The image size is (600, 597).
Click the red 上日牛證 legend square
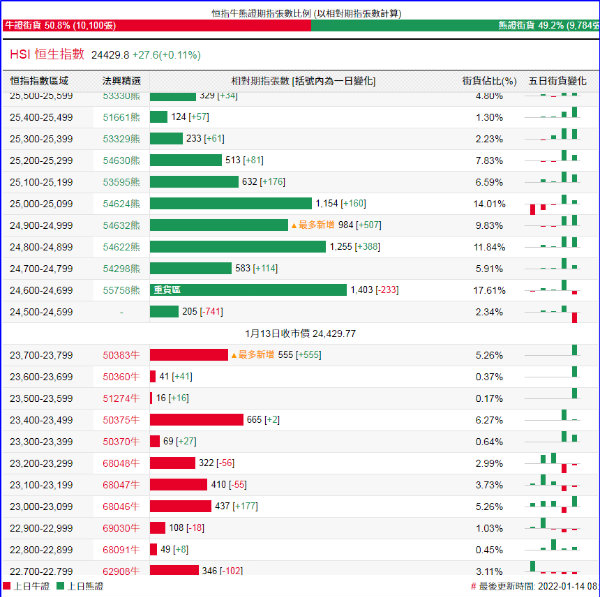tap(7, 586)
